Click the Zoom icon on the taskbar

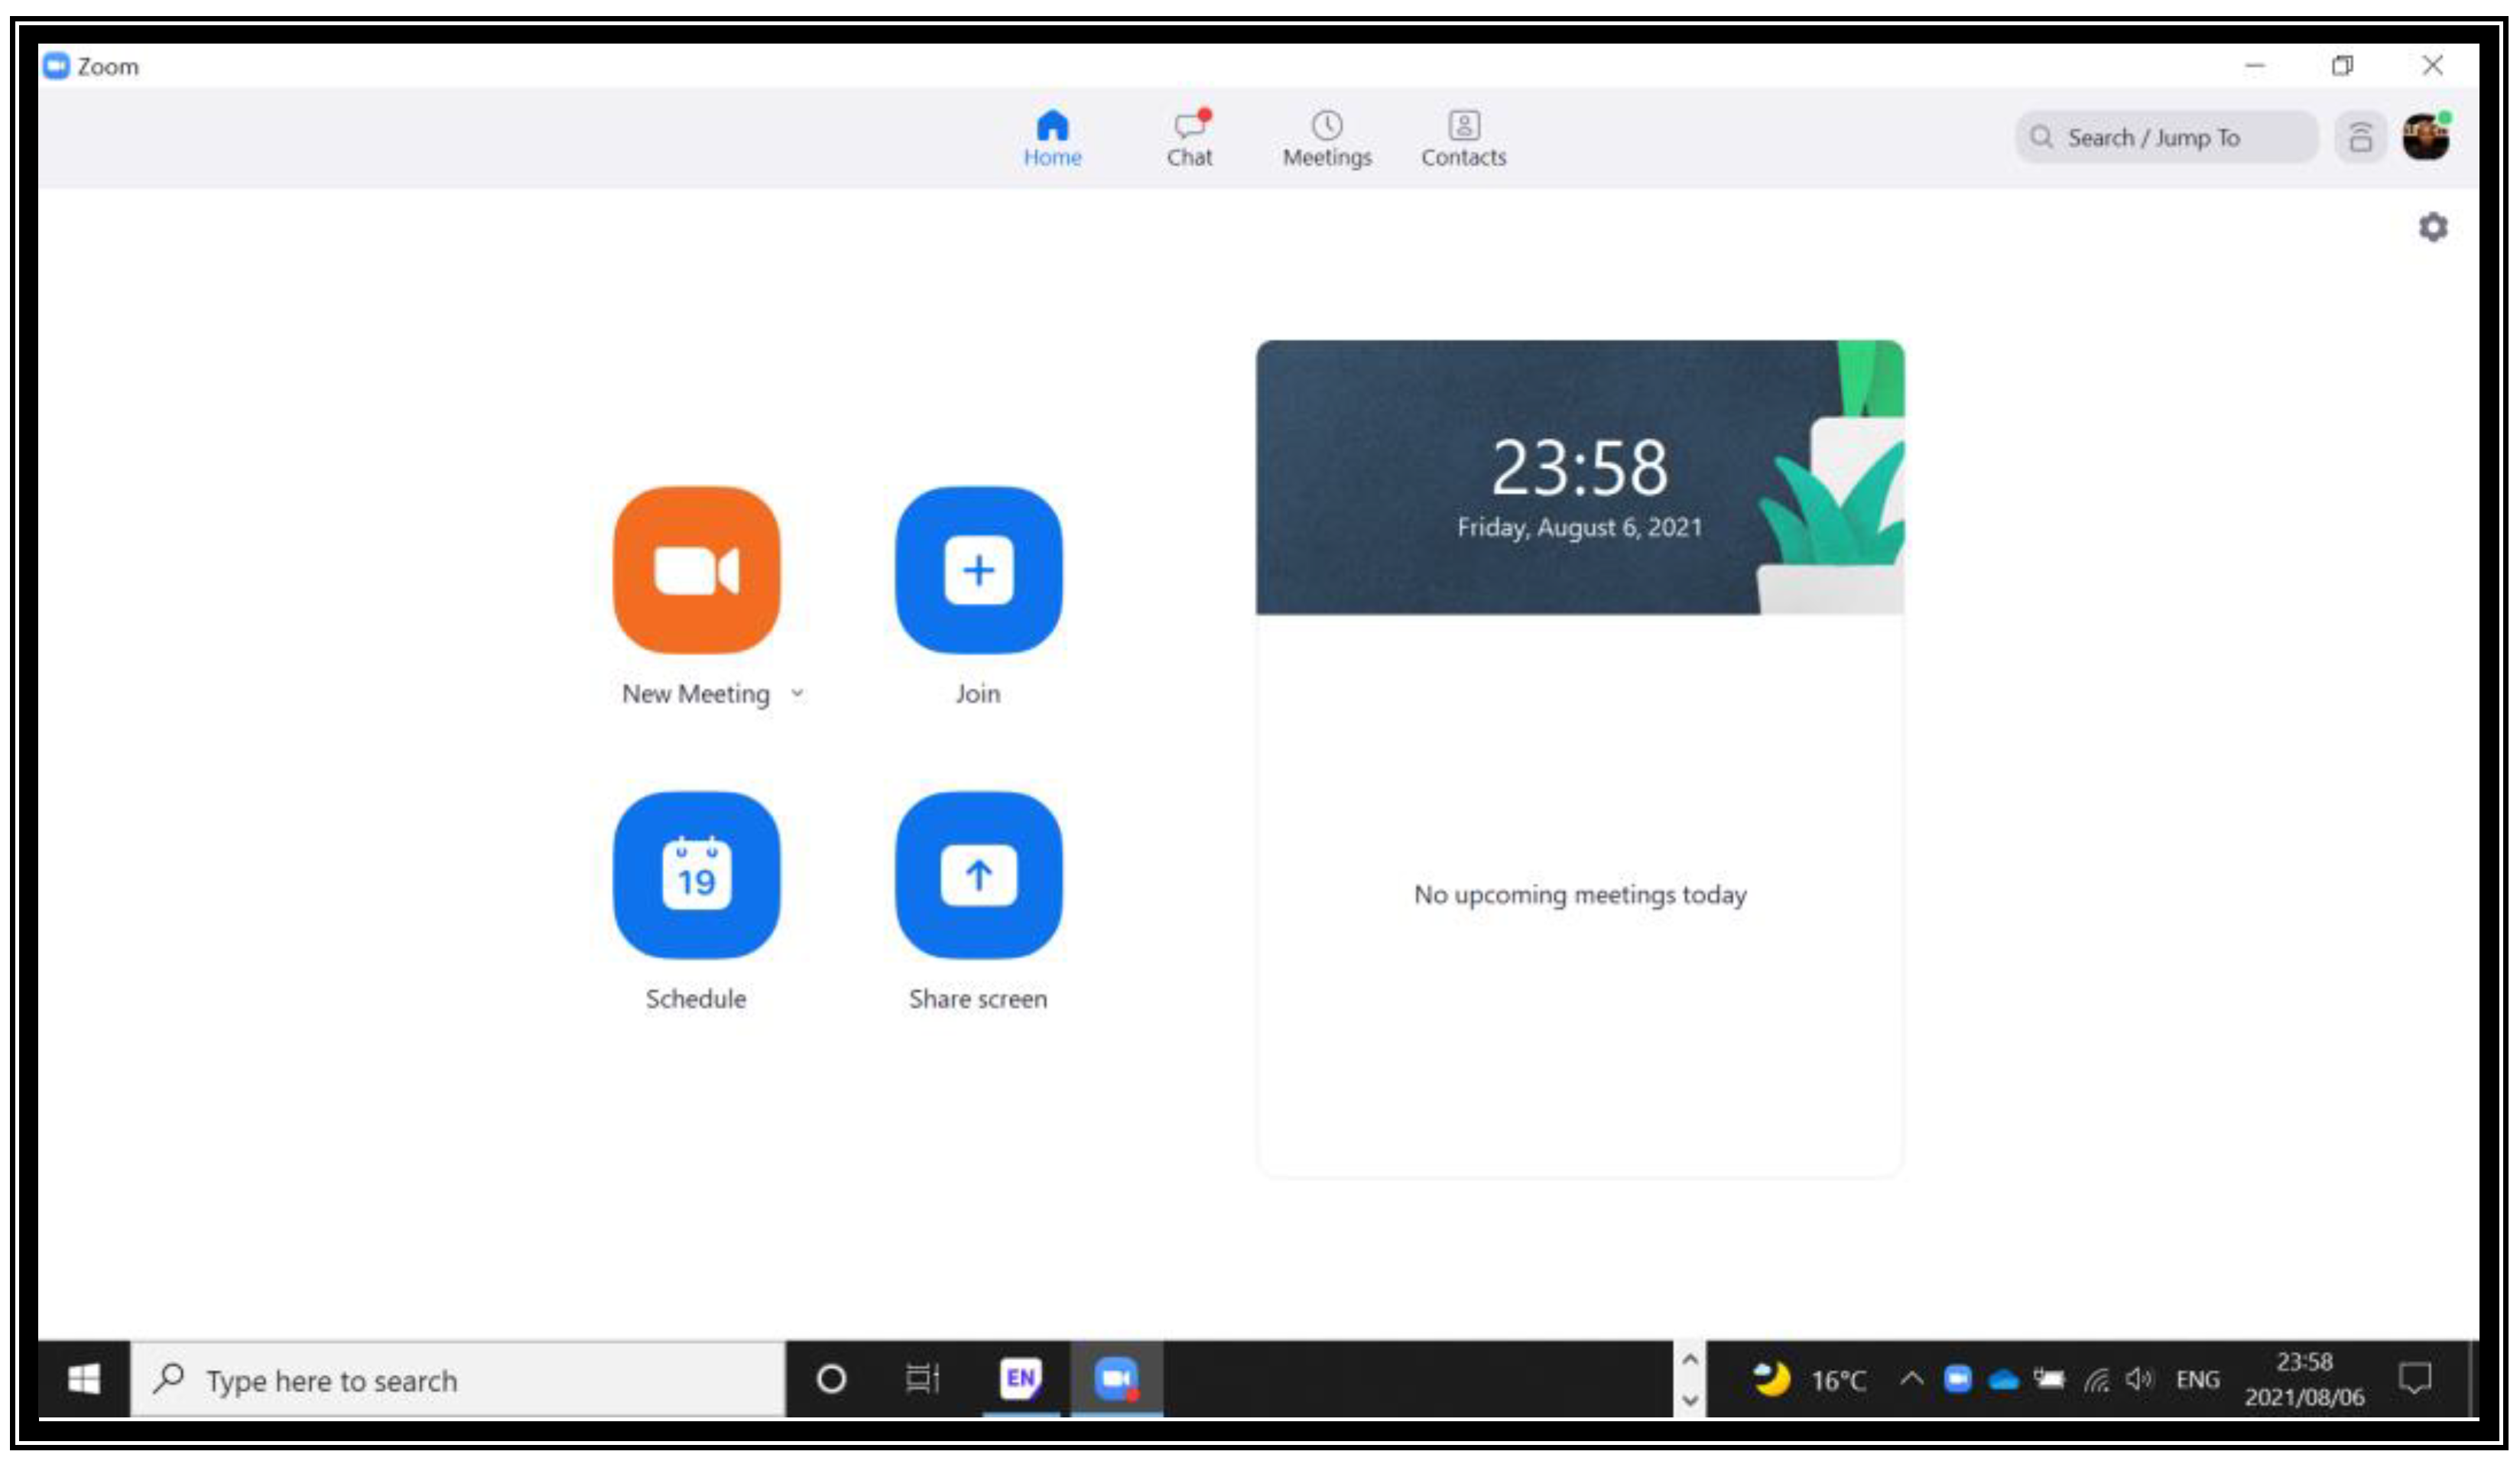click(x=1116, y=1379)
